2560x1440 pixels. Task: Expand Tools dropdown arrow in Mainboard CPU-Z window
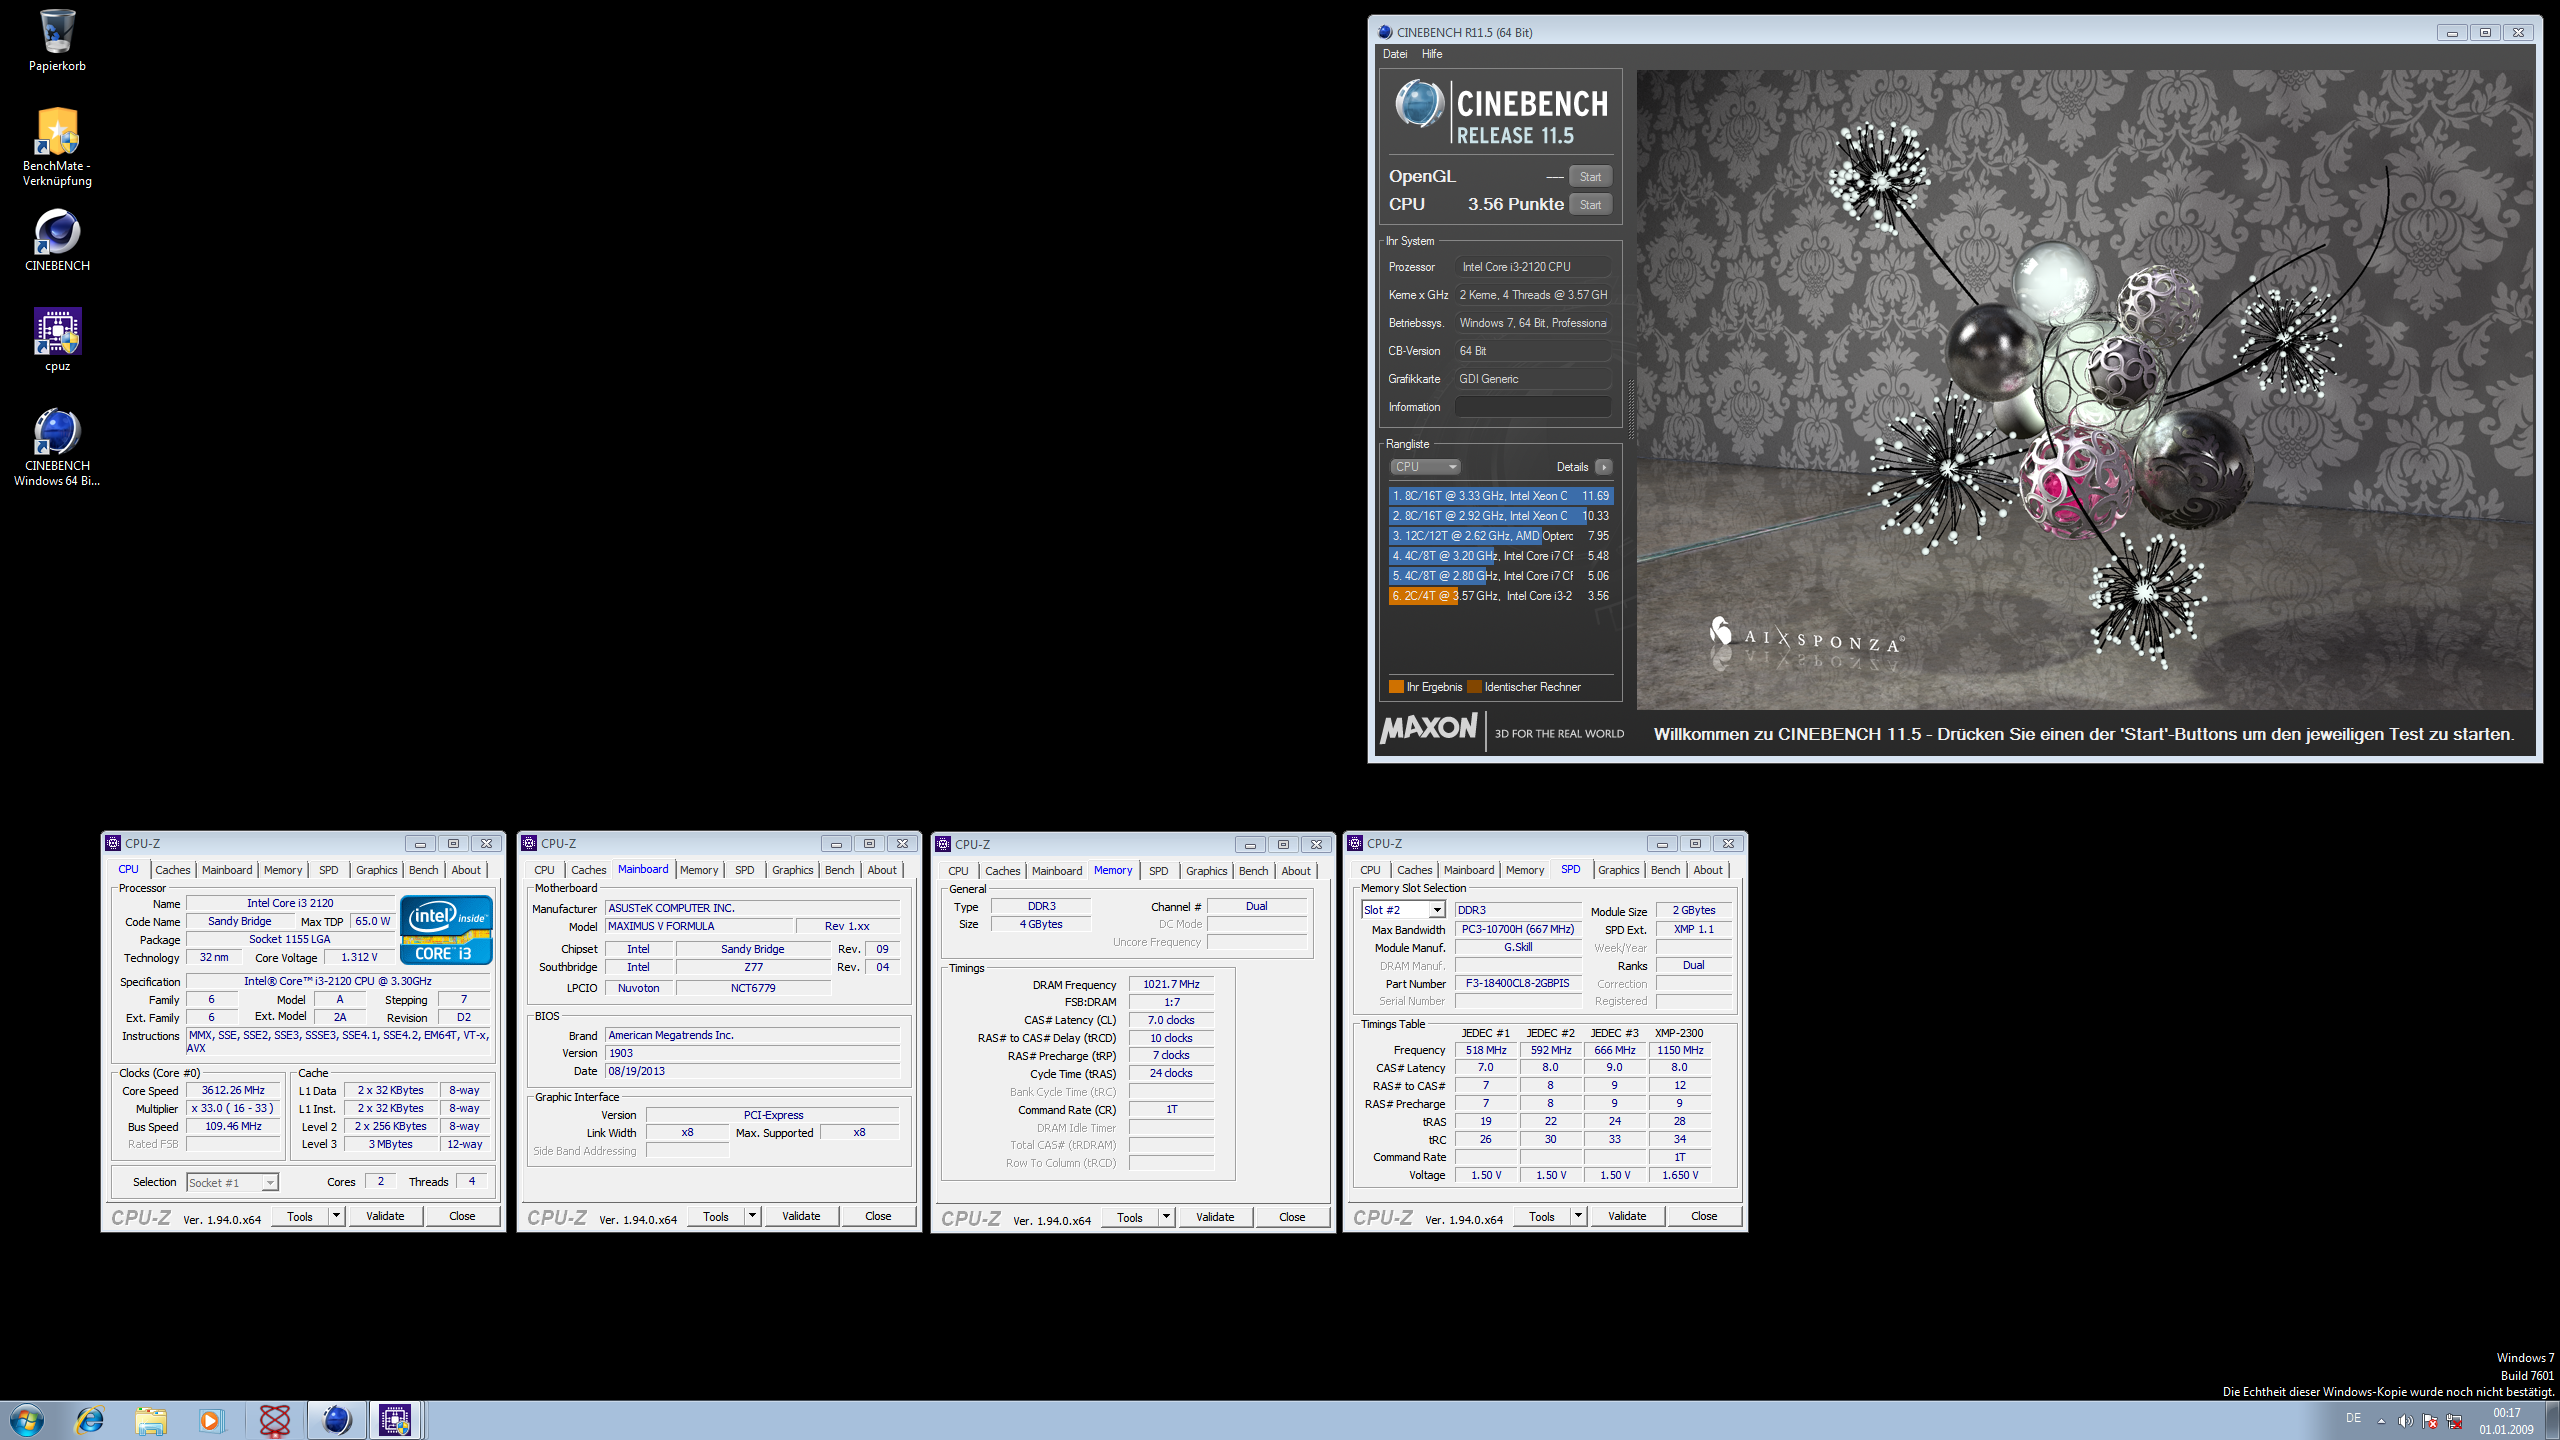752,1216
